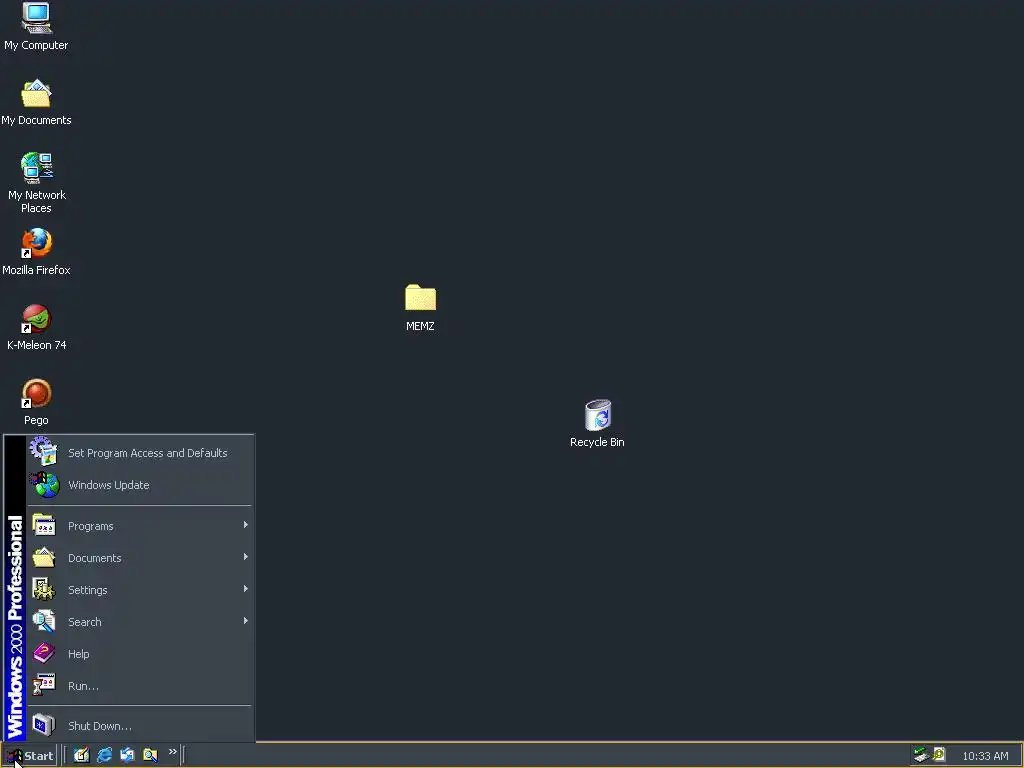The image size is (1024, 768).
Task: Select the K-Meleon 74 shortcut
Action: [x=36, y=327]
